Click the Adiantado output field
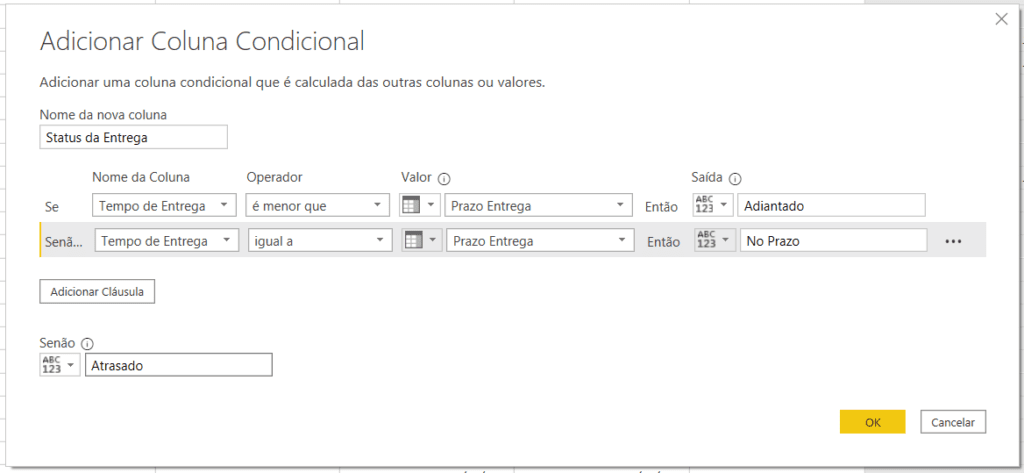 pos(831,205)
